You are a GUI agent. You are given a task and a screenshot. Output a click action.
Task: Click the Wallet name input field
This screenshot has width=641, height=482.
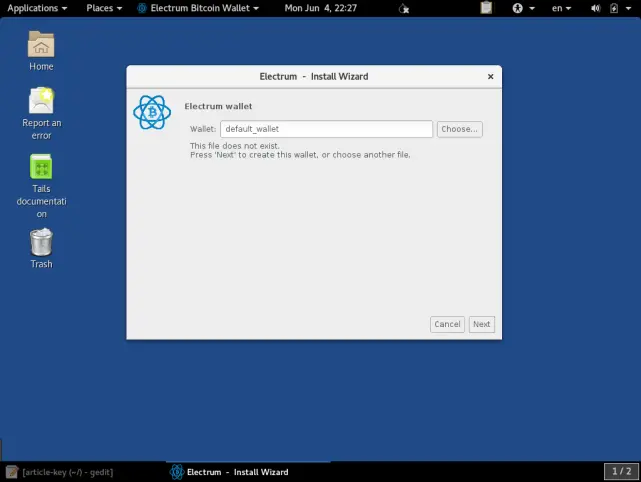(x=326, y=129)
